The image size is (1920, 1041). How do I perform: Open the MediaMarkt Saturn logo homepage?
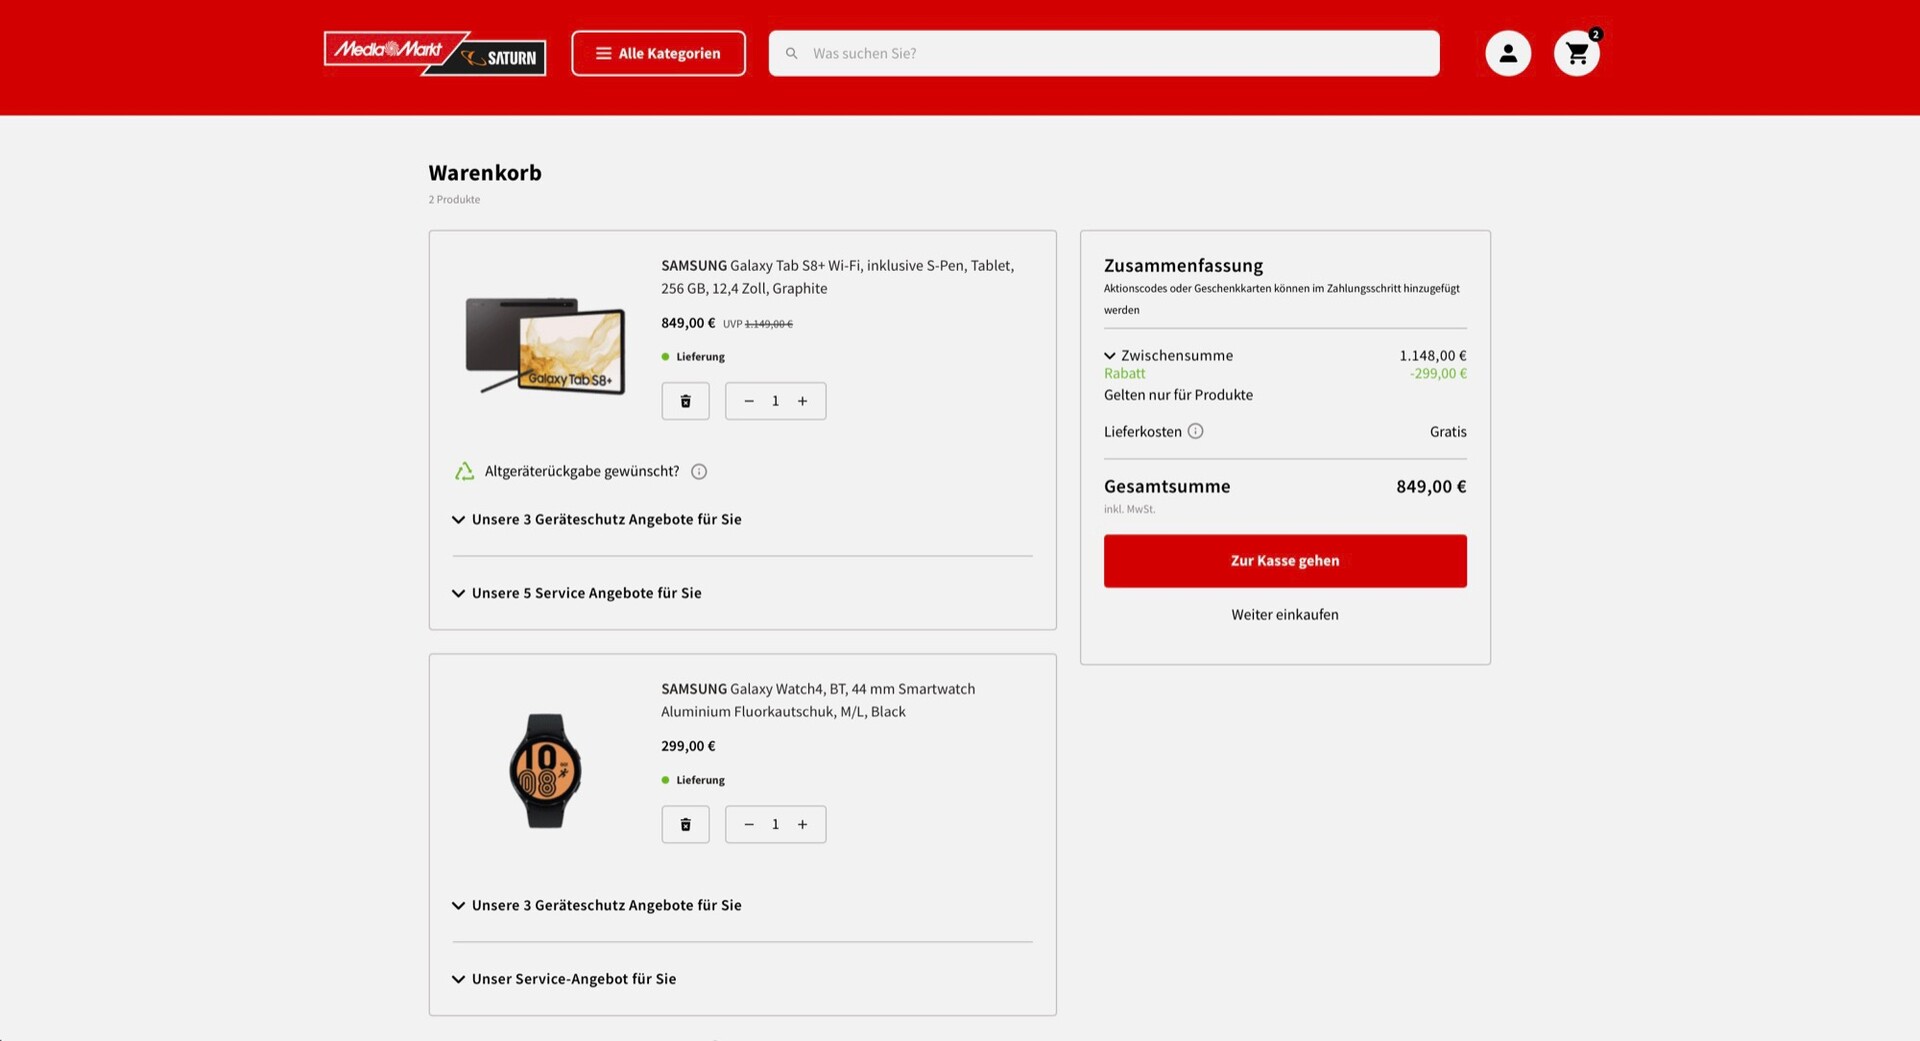coord(435,53)
